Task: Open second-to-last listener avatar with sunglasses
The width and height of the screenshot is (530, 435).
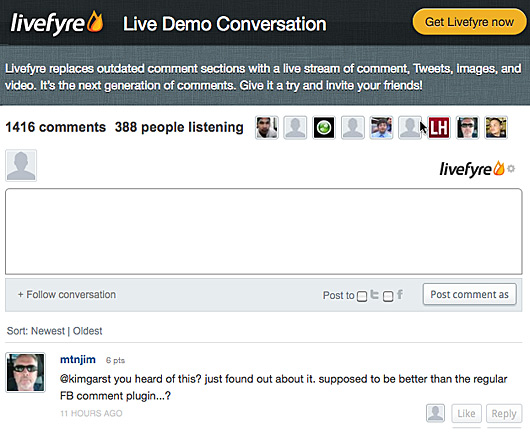Action: pos(467,127)
